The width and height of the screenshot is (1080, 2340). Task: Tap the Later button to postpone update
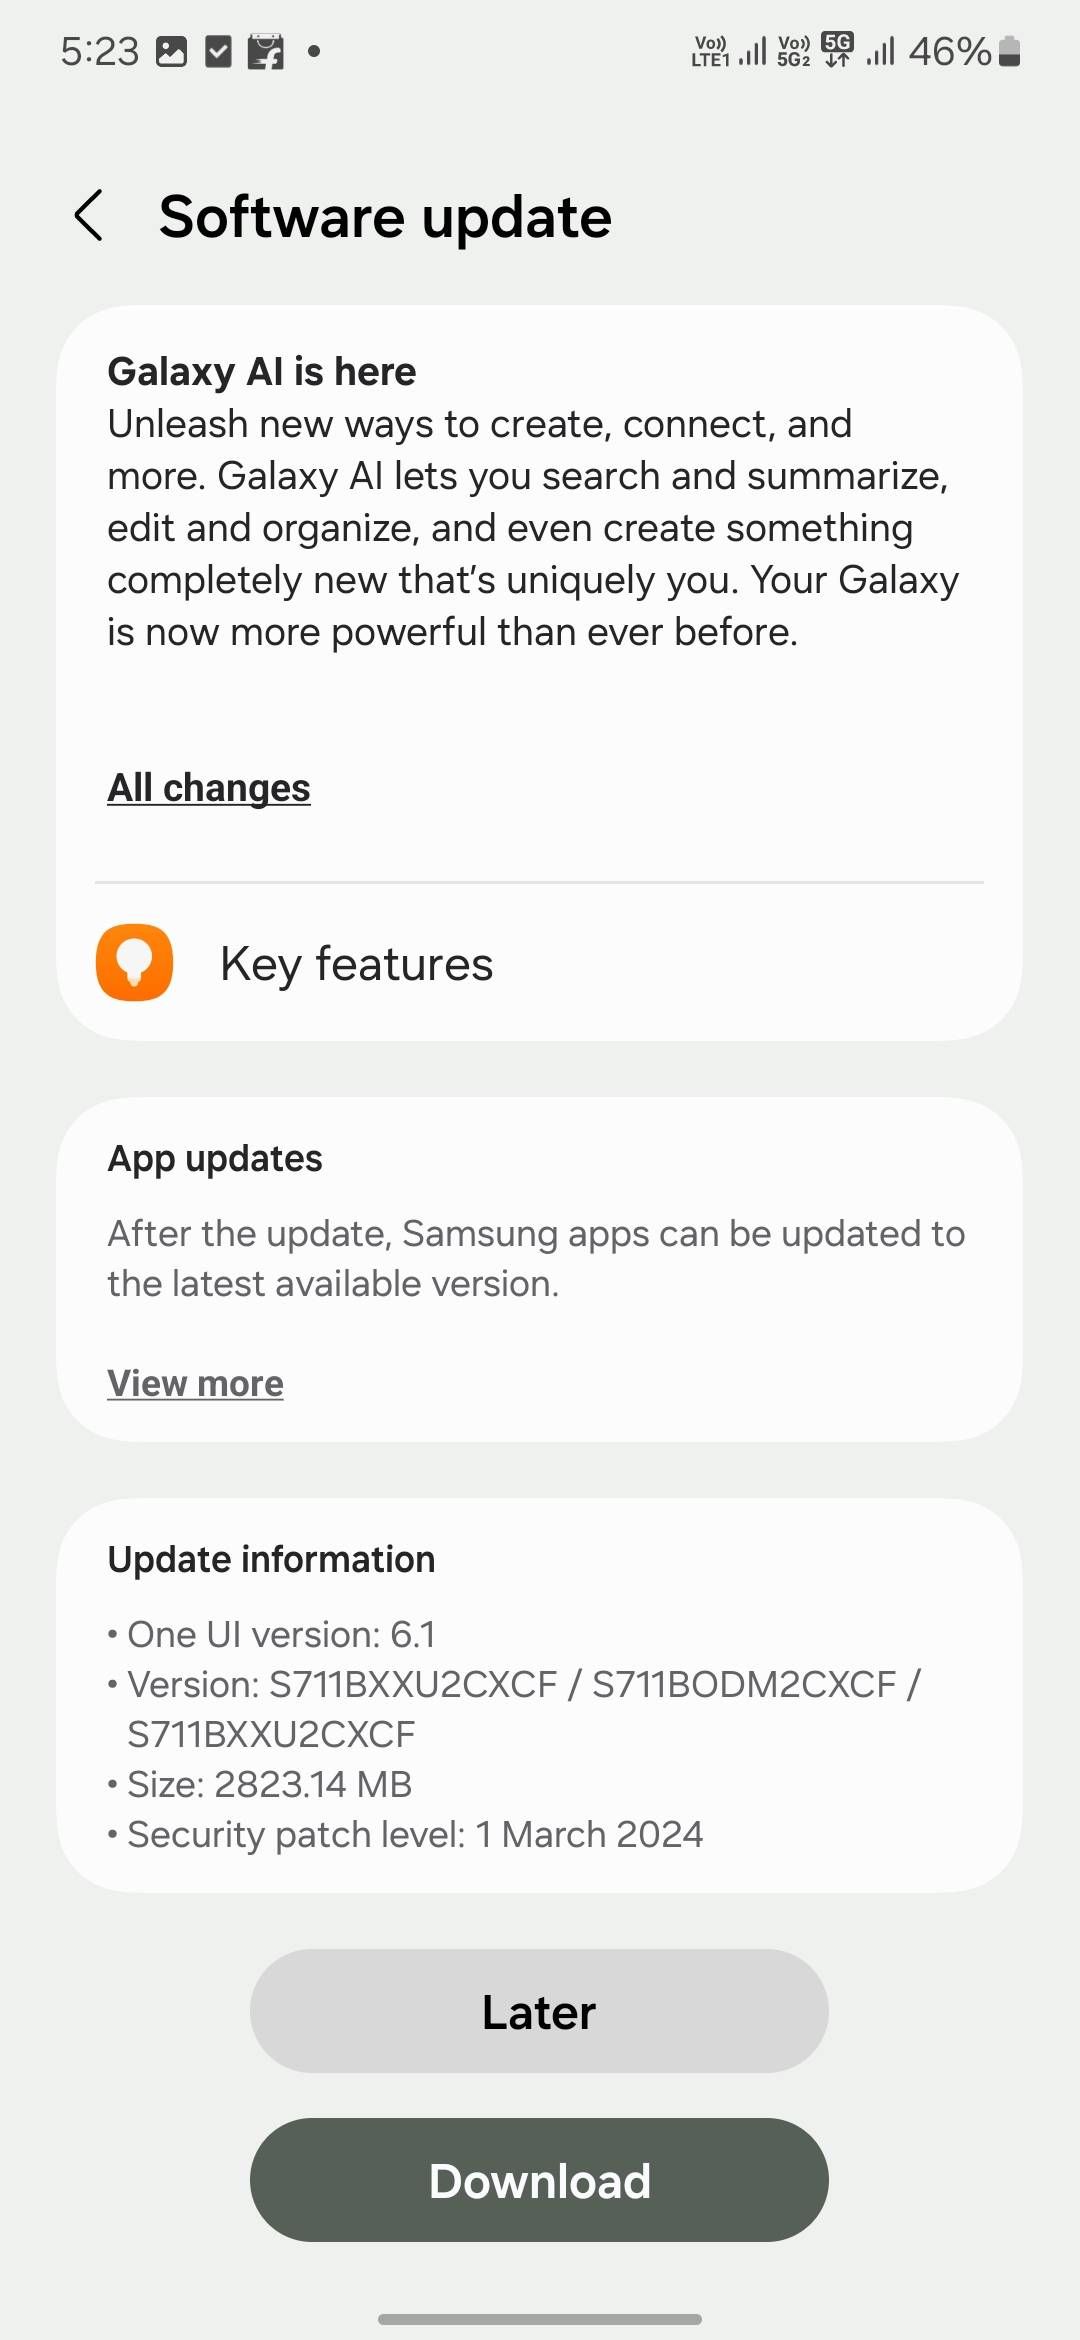[x=538, y=2011]
